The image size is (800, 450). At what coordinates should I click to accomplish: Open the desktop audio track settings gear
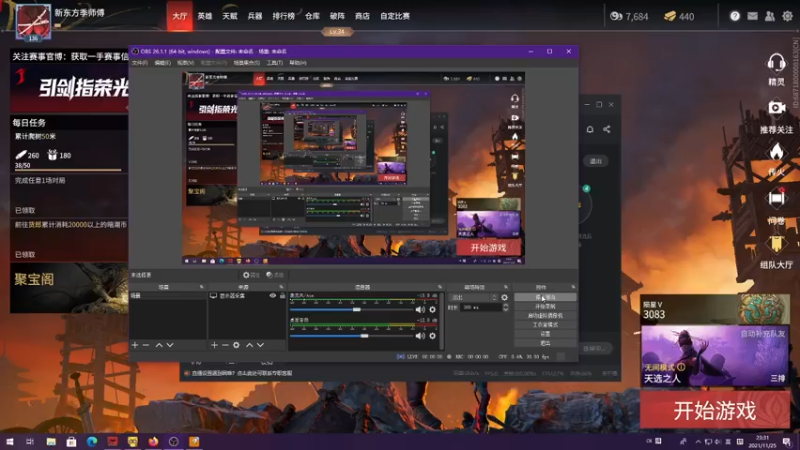coord(433,336)
